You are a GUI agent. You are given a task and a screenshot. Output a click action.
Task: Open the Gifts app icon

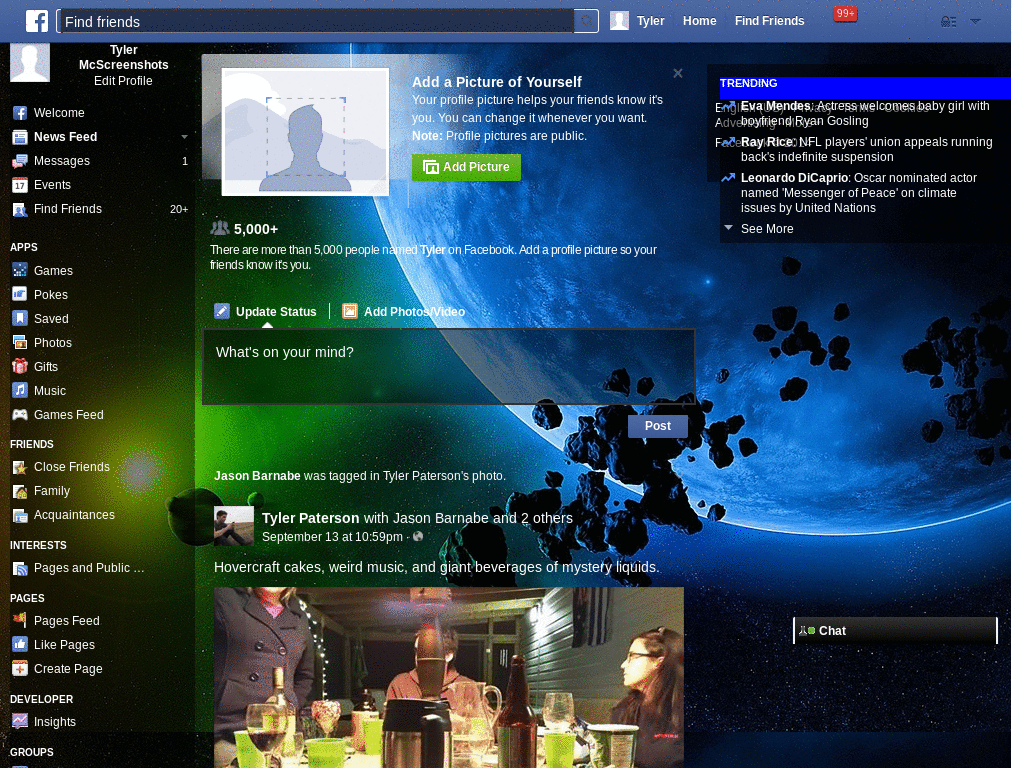tap(20, 366)
